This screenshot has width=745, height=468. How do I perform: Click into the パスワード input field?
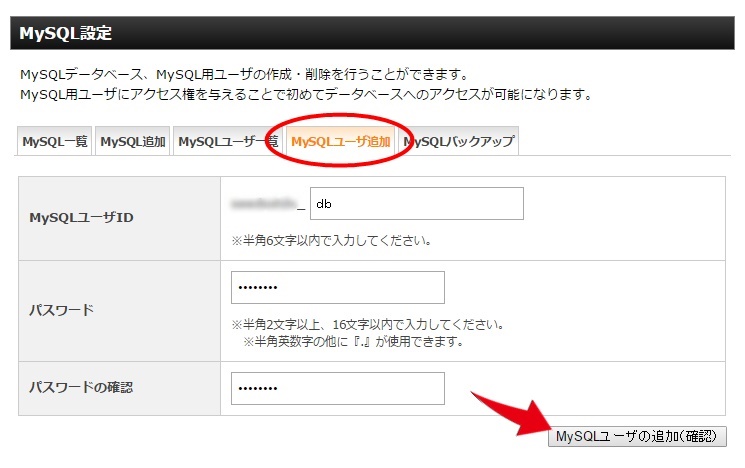point(338,287)
